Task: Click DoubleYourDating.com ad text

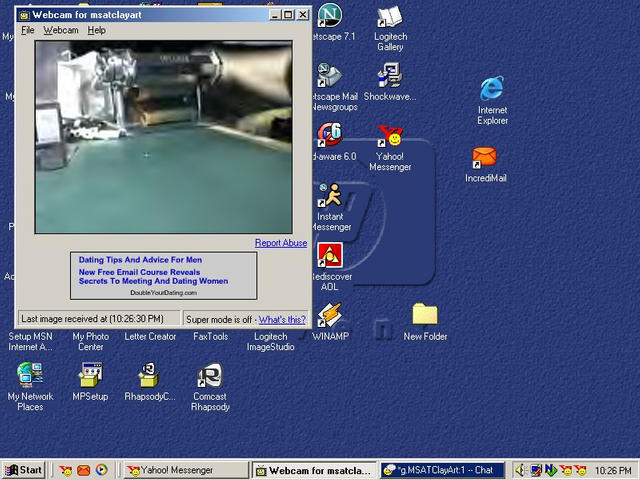Action: tap(163, 293)
